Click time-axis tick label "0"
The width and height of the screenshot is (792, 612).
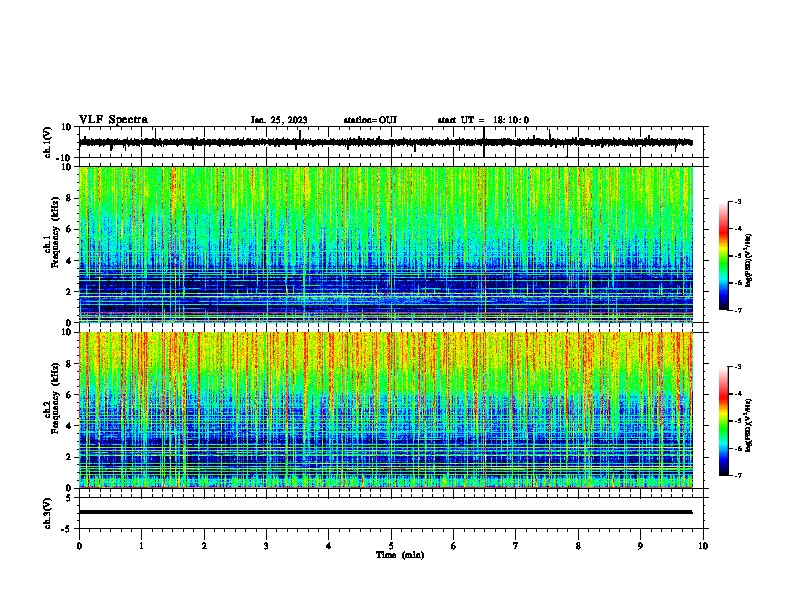pyautogui.click(x=79, y=546)
